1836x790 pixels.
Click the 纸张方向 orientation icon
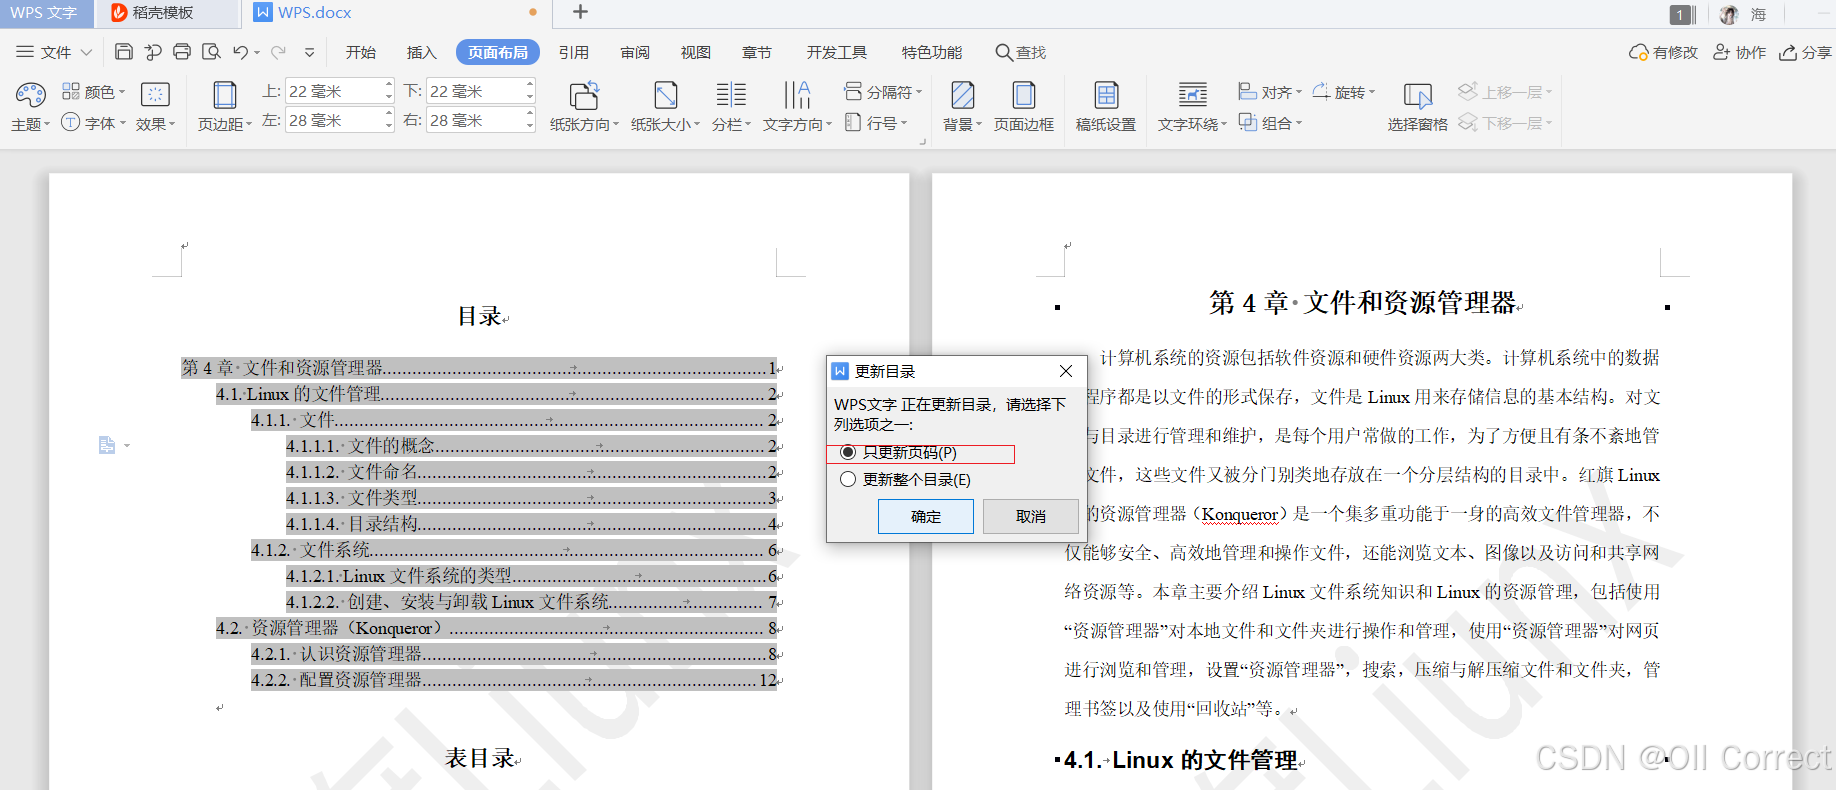[x=584, y=95]
